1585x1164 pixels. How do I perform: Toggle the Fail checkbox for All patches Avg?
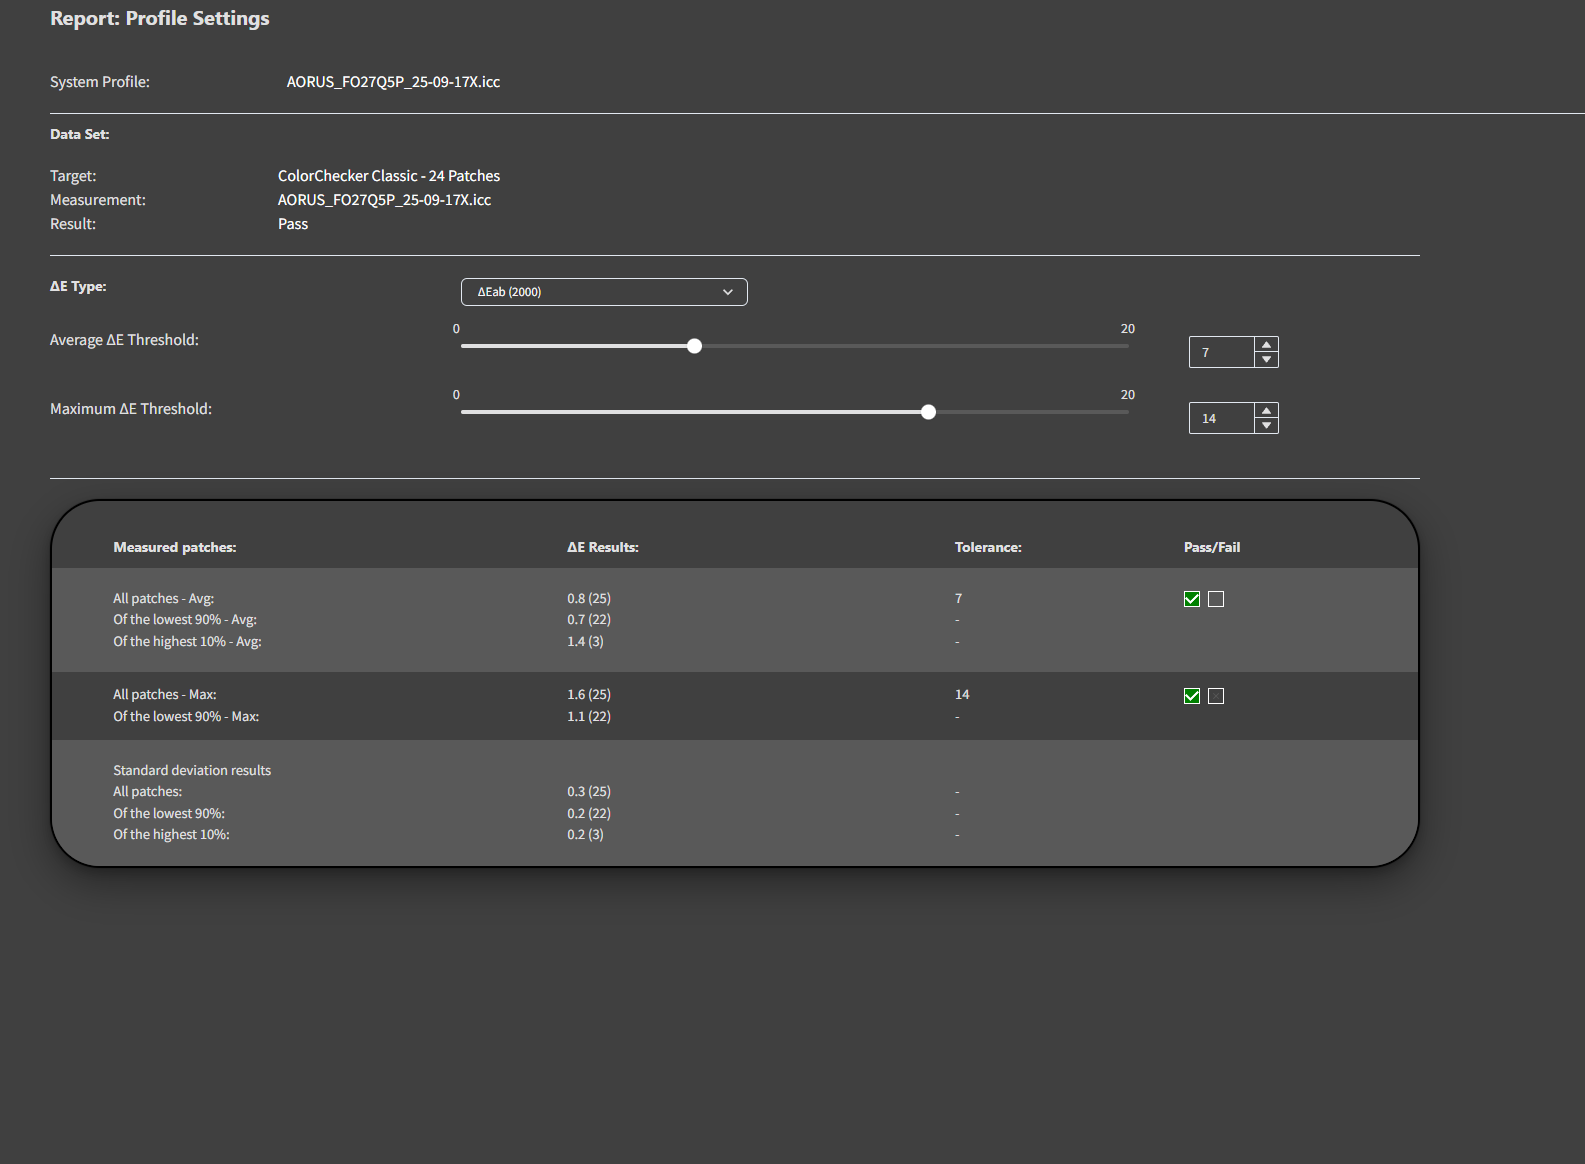tap(1216, 599)
